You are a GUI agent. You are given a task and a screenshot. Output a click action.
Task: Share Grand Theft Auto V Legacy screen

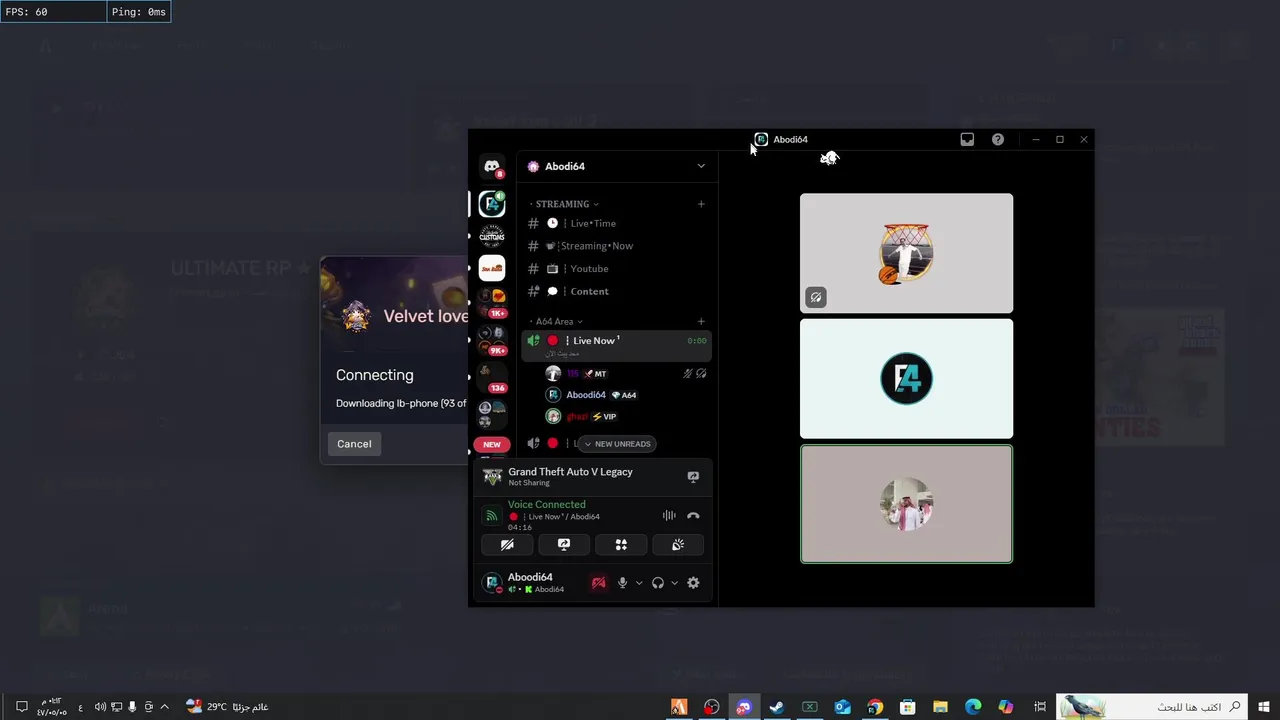tap(693, 477)
